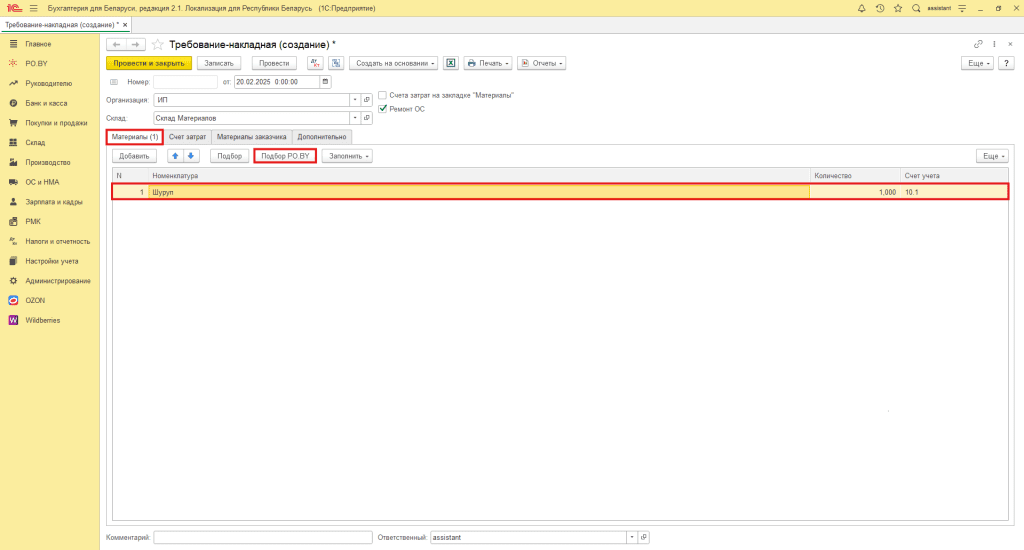Image resolution: width=1024 pixels, height=550 pixels.
Task: Select the Шуруп nomenclature cell
Action: tap(479, 192)
